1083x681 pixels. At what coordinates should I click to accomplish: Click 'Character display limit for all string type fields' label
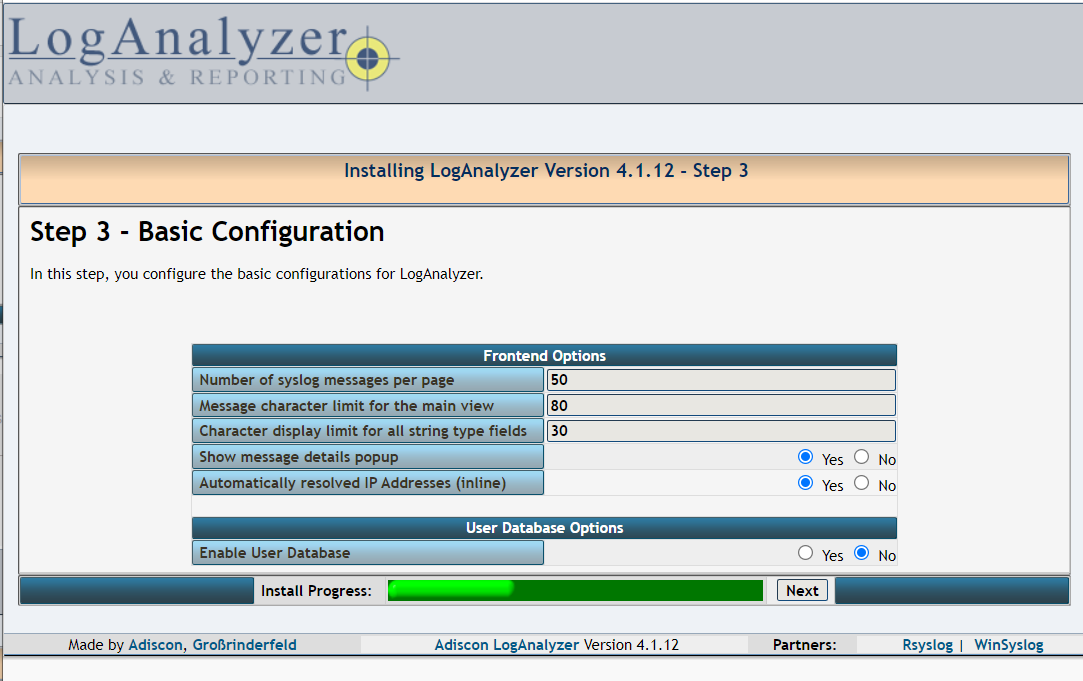[363, 431]
